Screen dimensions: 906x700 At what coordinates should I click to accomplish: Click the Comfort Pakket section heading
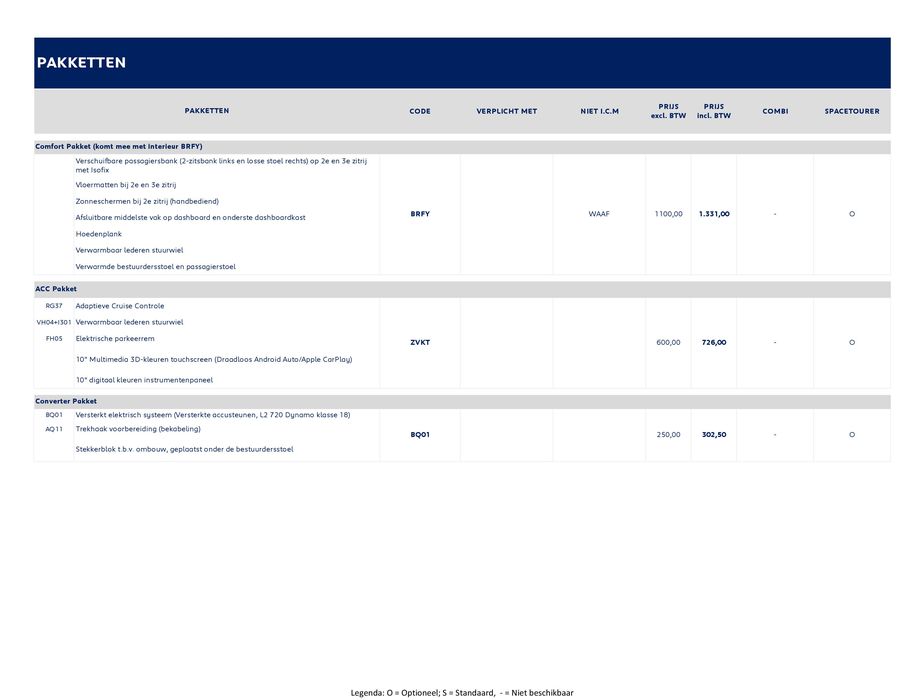pyautogui.click(x=119, y=146)
